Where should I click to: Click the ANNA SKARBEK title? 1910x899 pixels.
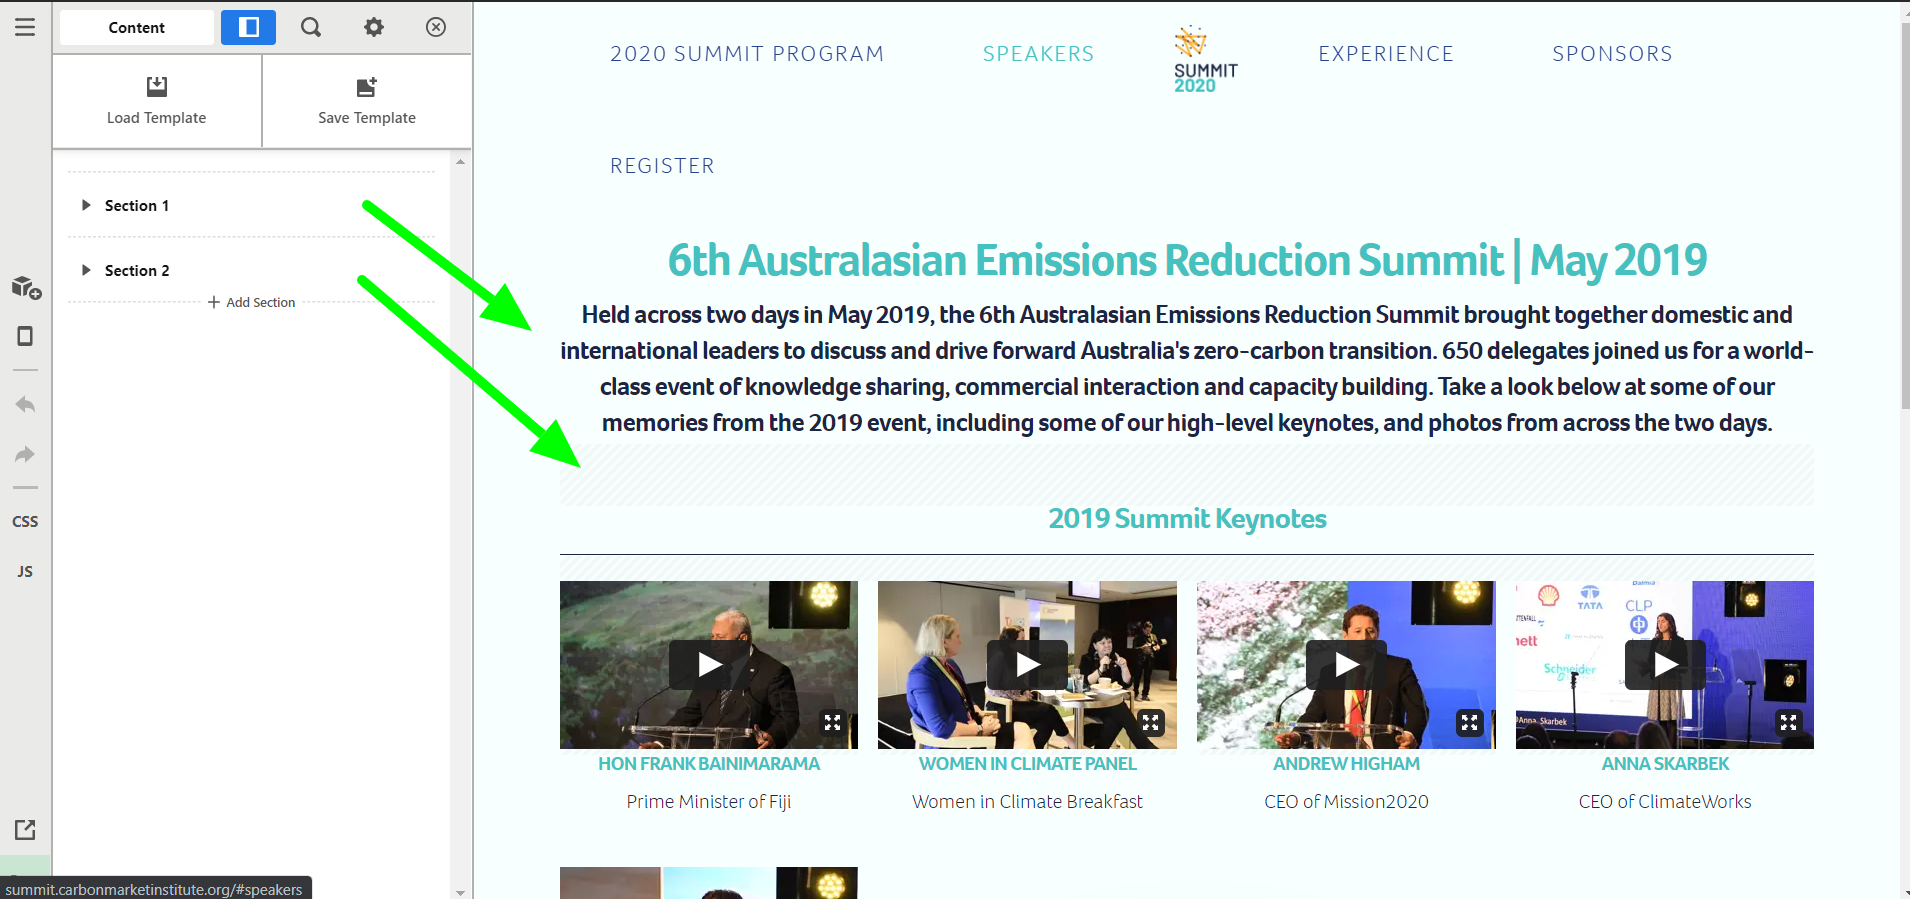pyautogui.click(x=1665, y=764)
